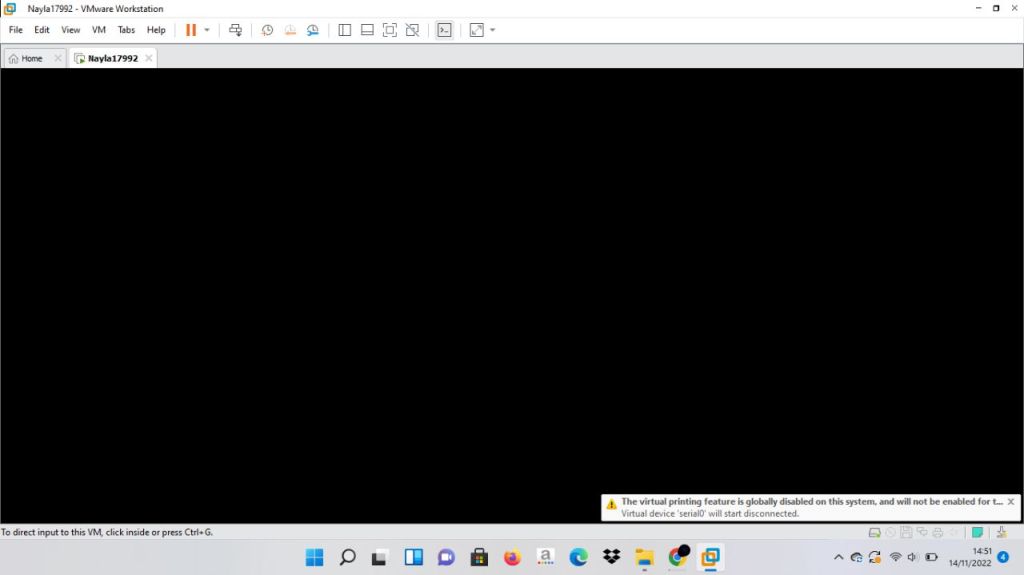Open the snapshot manager
The width and height of the screenshot is (1024, 575).
pos(313,30)
